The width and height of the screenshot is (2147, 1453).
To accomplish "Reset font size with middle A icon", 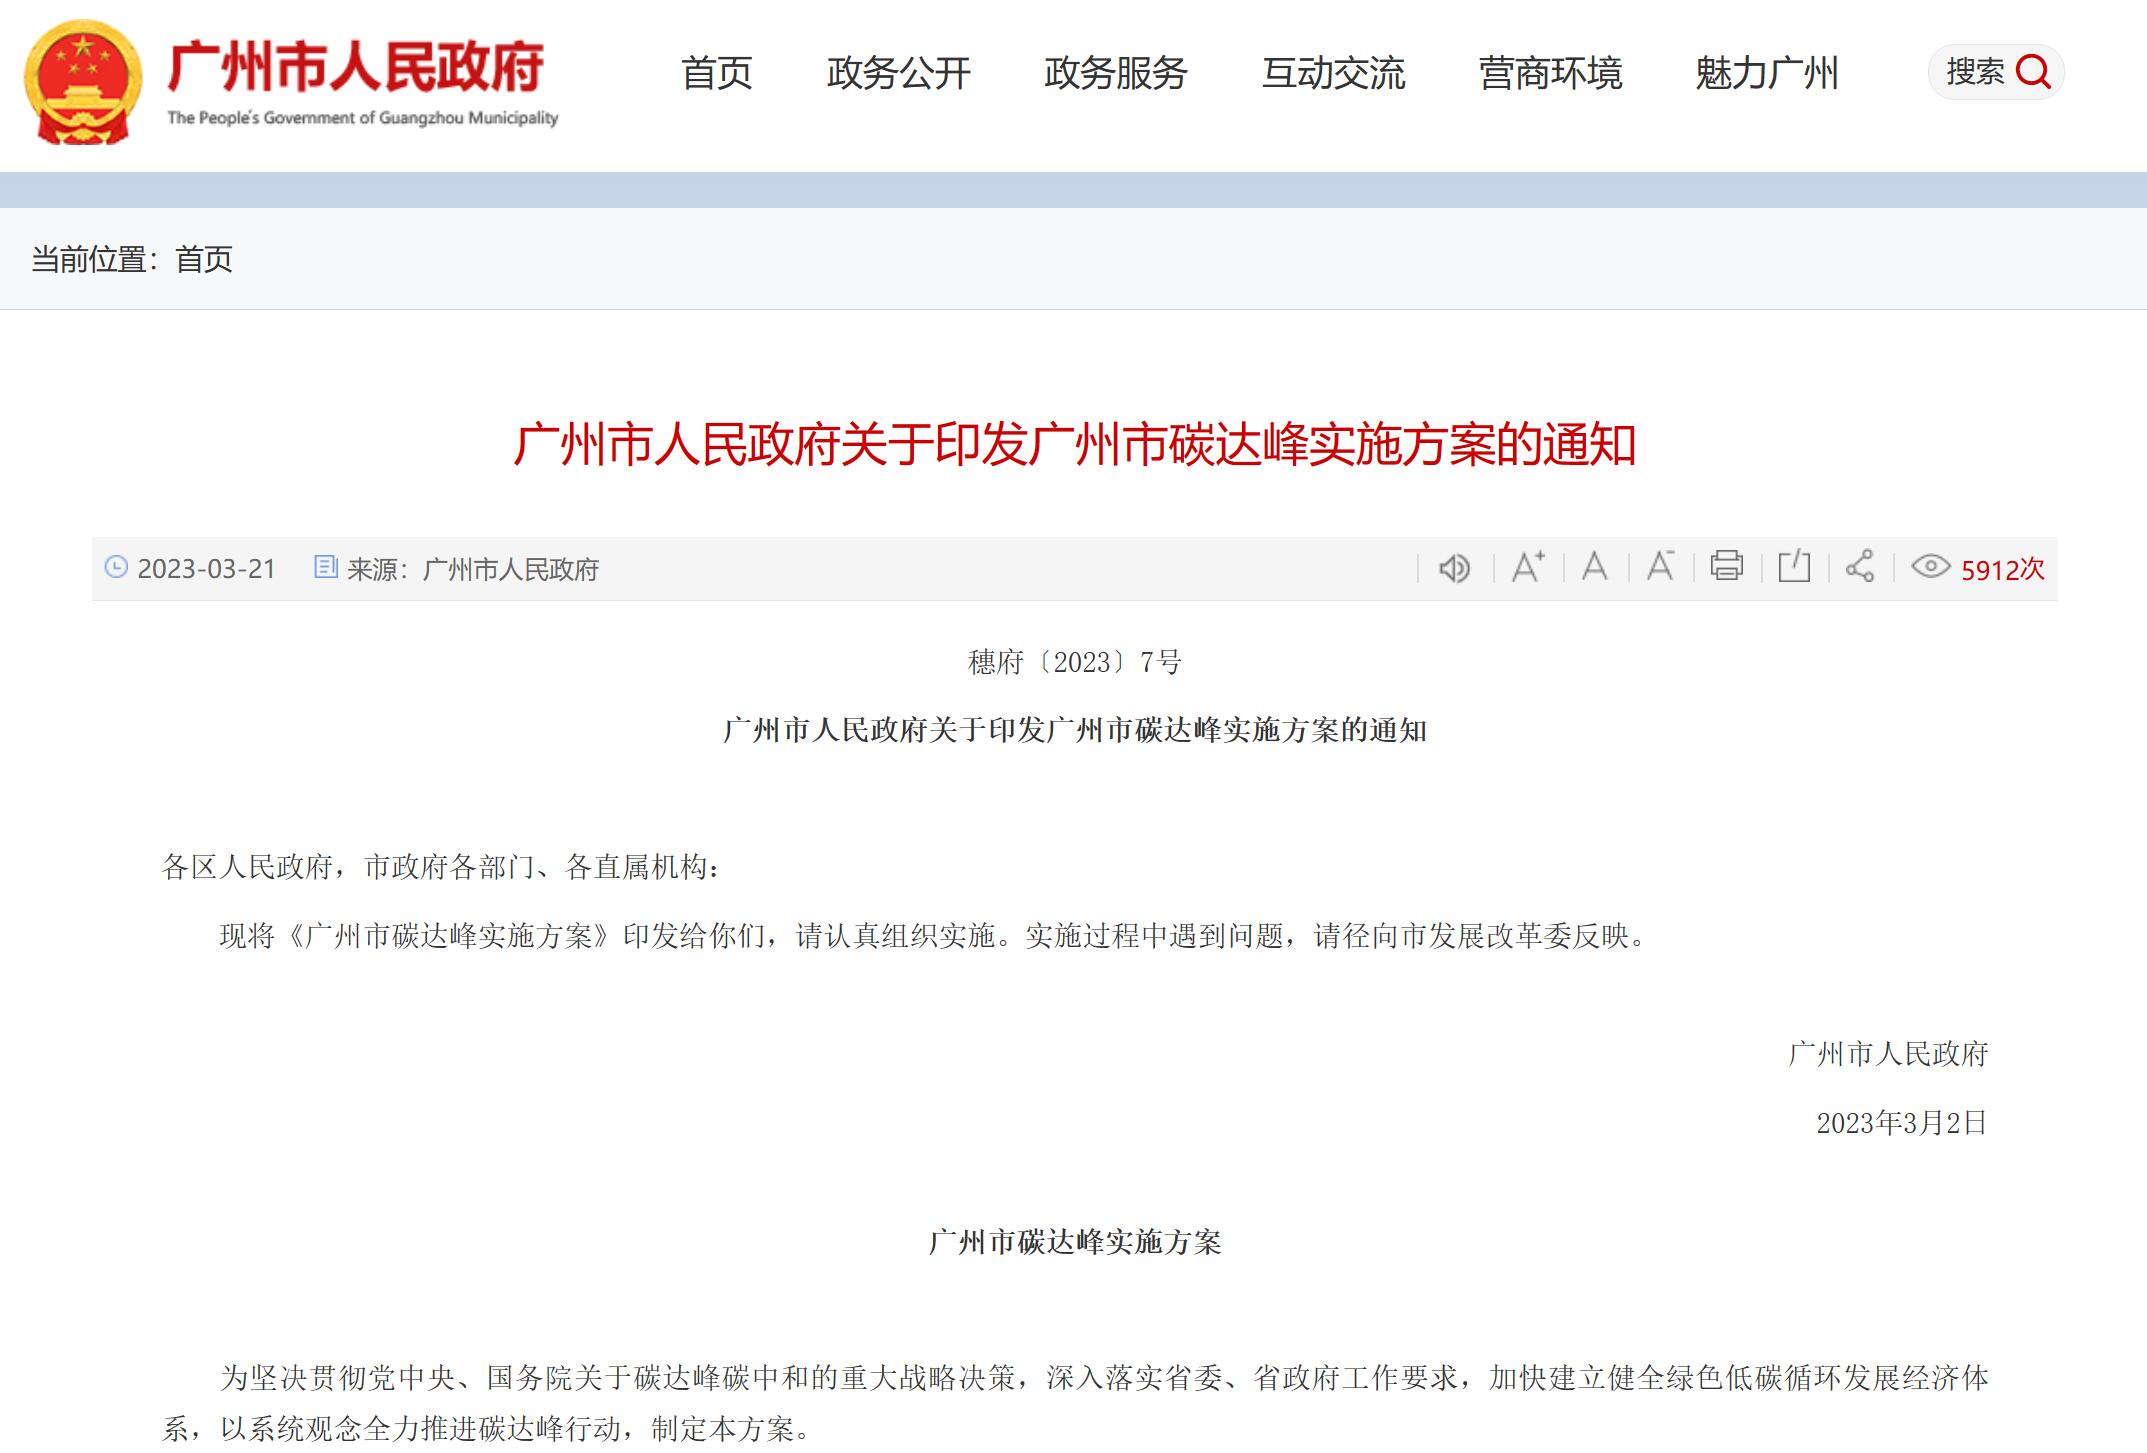I will 1595,567.
